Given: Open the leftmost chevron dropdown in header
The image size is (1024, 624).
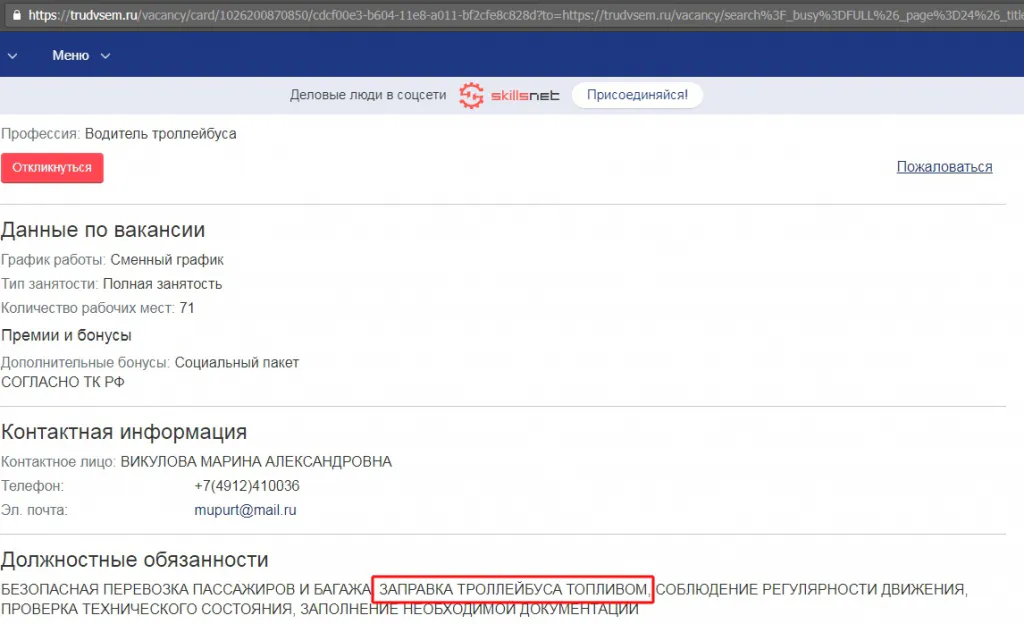Looking at the screenshot, I should pyautogui.click(x=12, y=56).
